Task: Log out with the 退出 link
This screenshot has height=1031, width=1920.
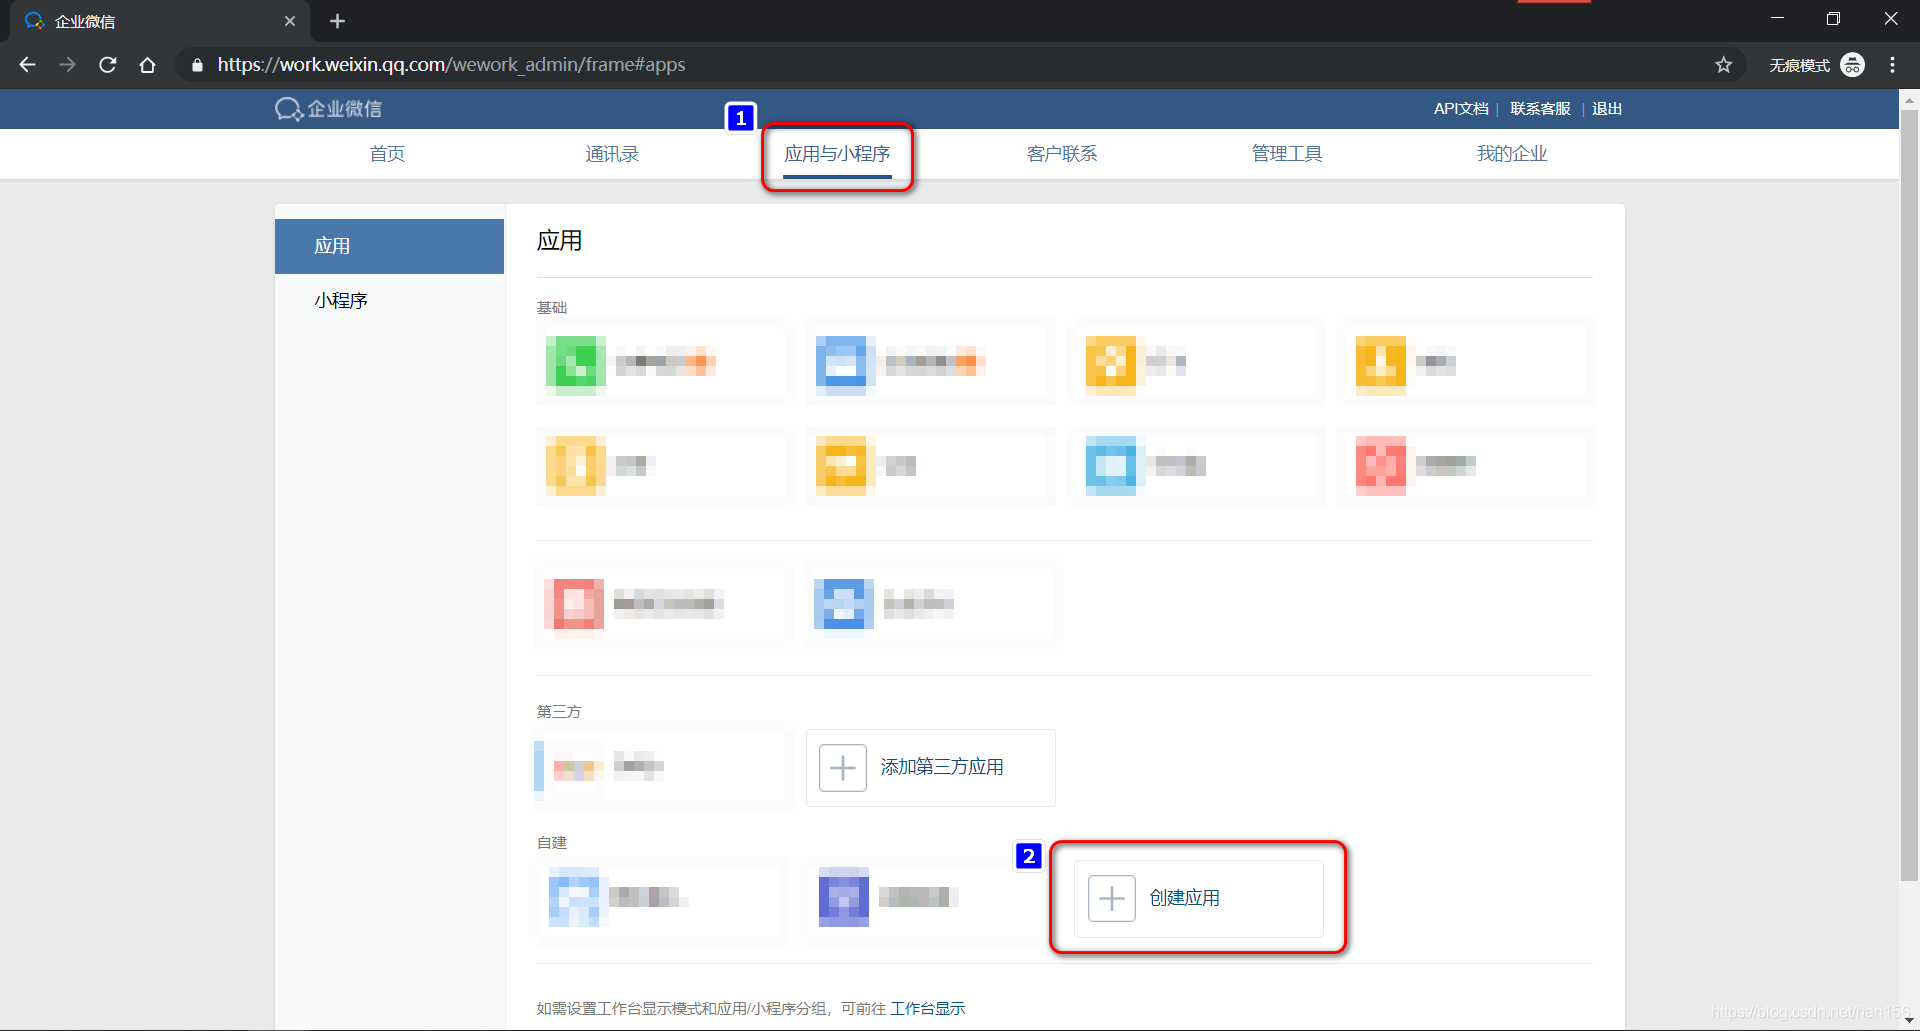Action: pos(1607,109)
